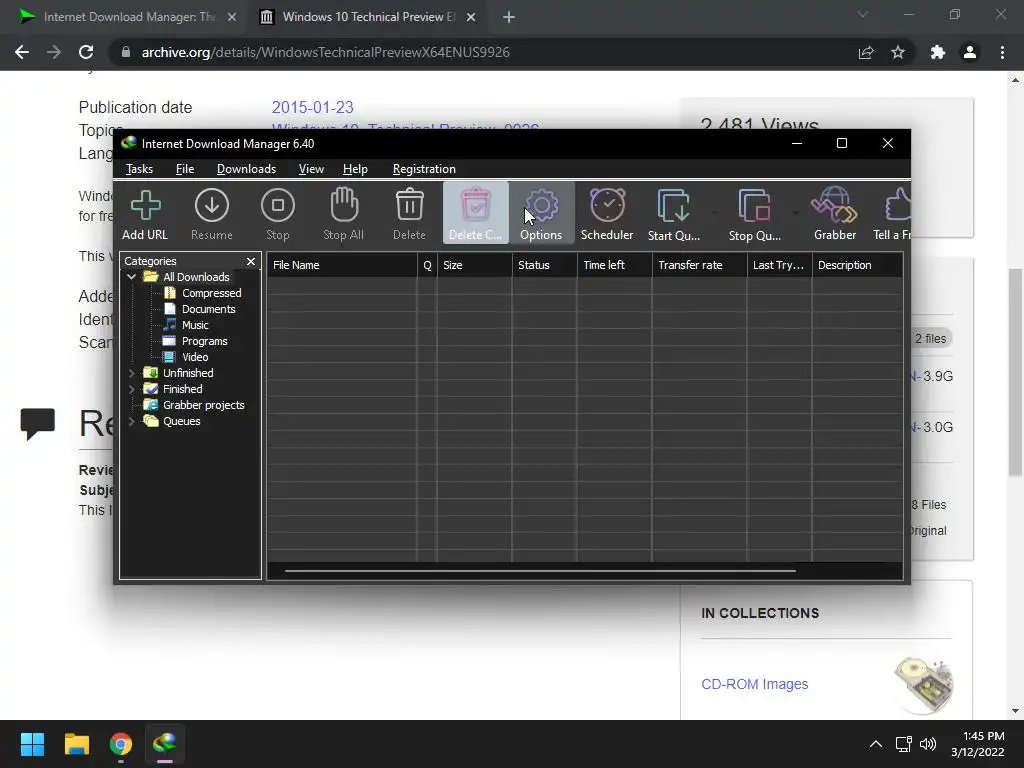Collapse the All Downloads tree node

pyautogui.click(x=132, y=277)
